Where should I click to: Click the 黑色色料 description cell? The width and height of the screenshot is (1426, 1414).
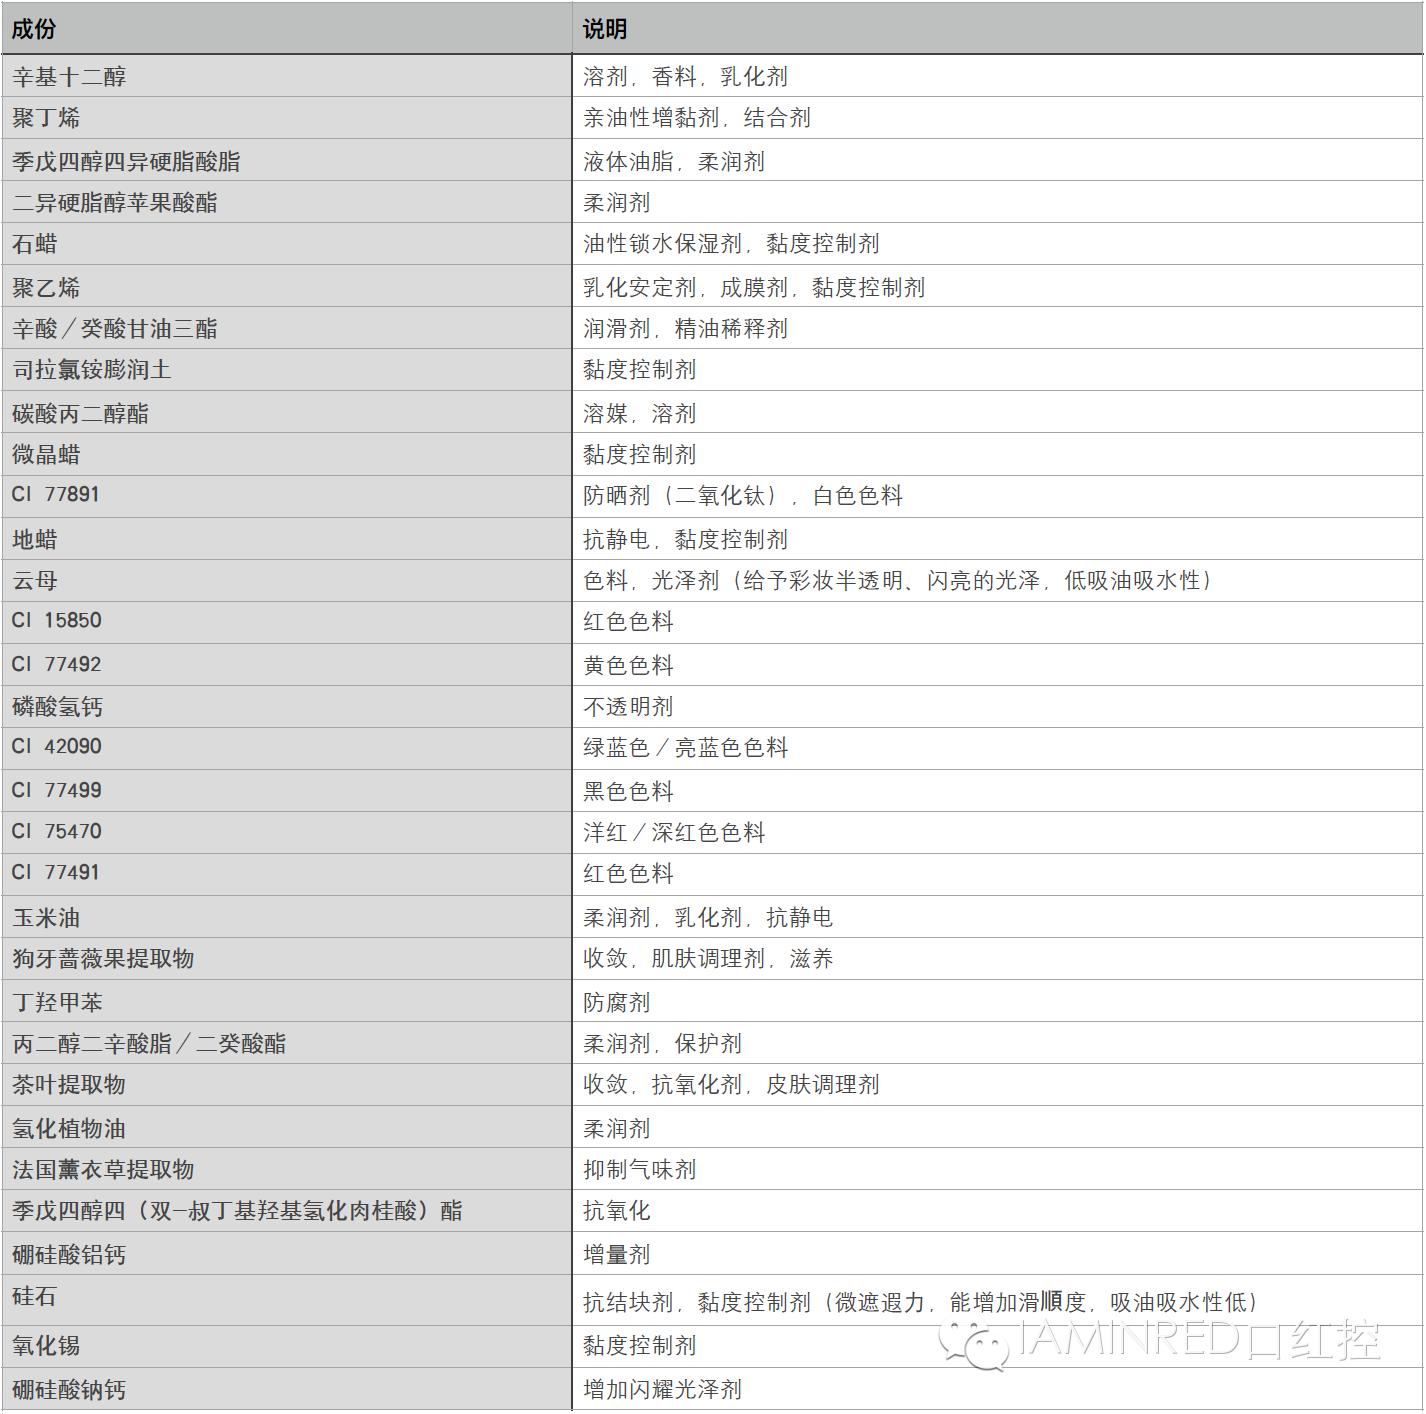(x=628, y=791)
